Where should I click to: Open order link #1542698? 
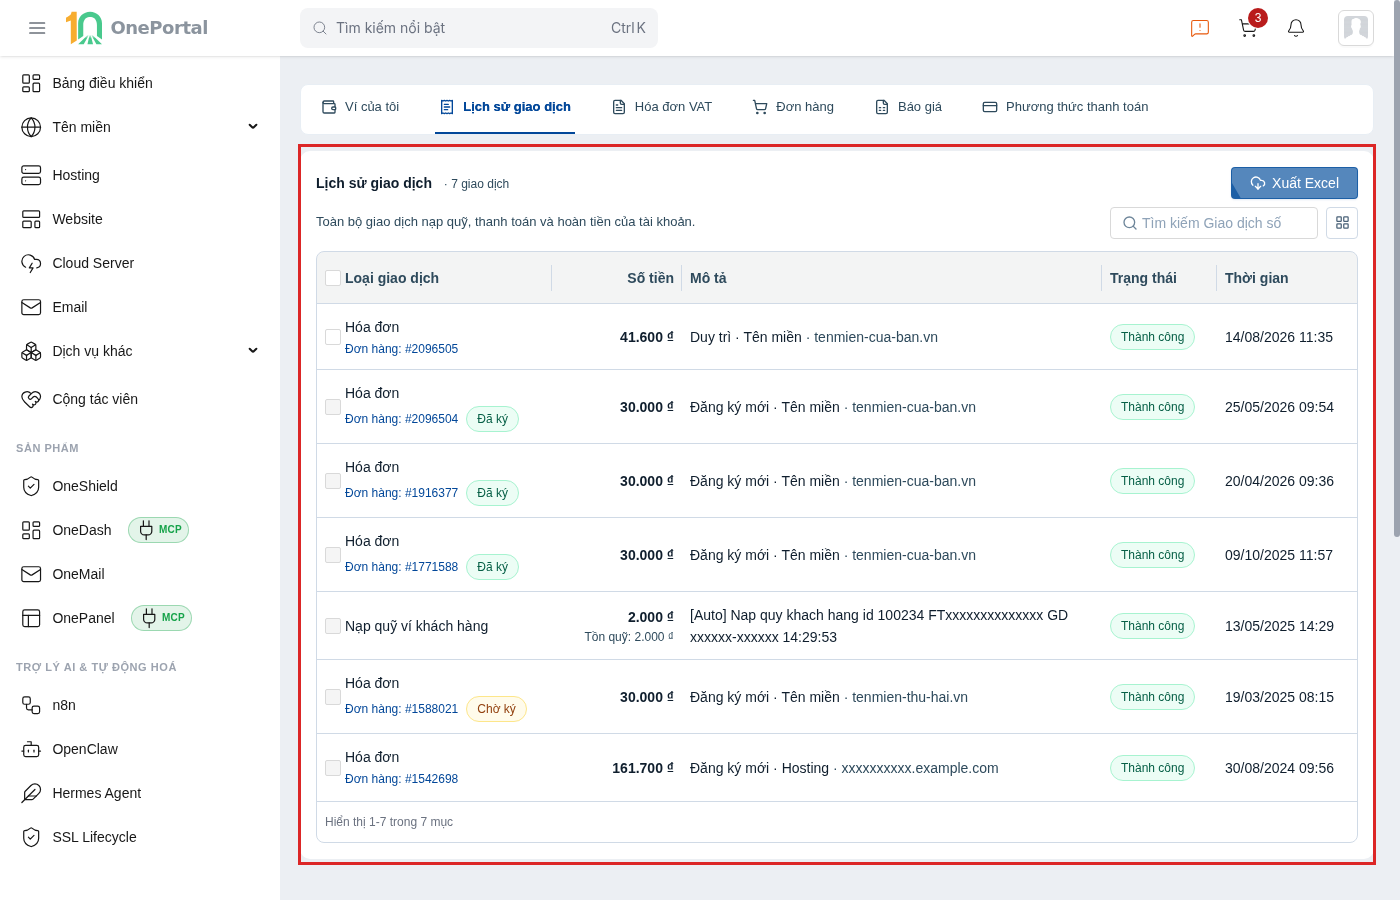401,779
